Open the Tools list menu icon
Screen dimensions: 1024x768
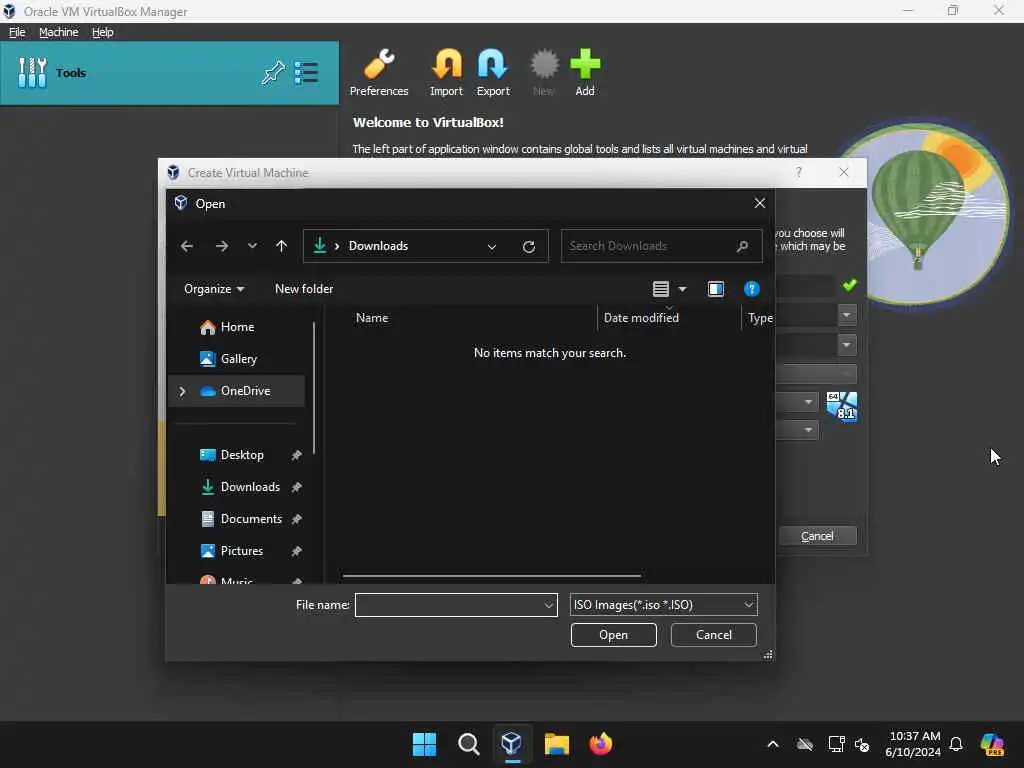(306, 72)
